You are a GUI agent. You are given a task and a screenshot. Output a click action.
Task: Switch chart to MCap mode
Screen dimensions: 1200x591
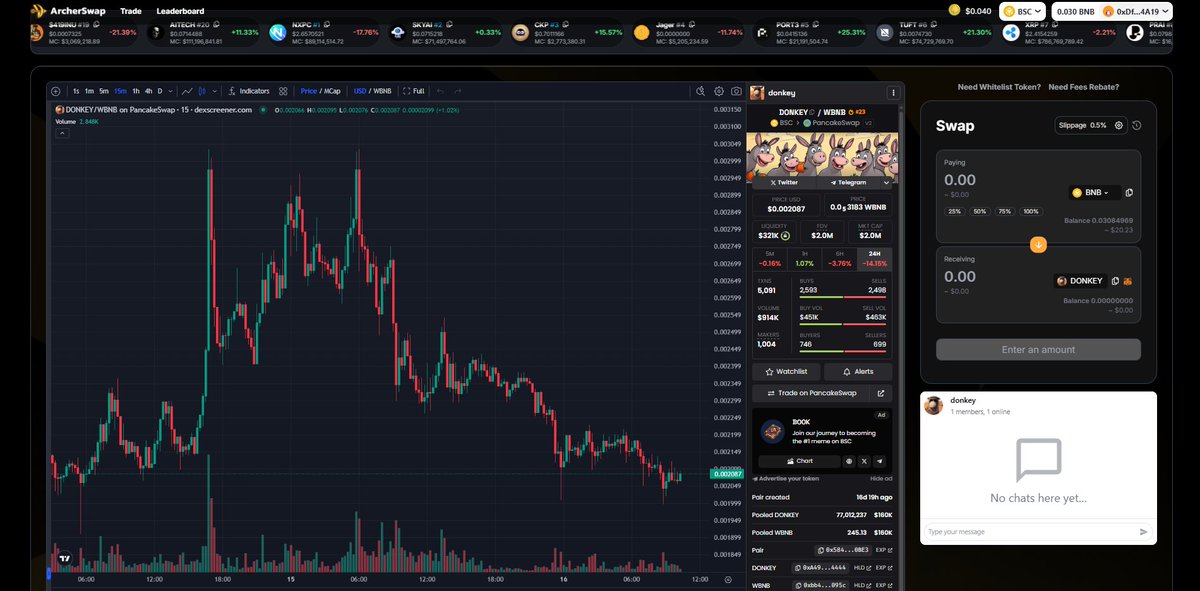pyautogui.click(x=332, y=91)
